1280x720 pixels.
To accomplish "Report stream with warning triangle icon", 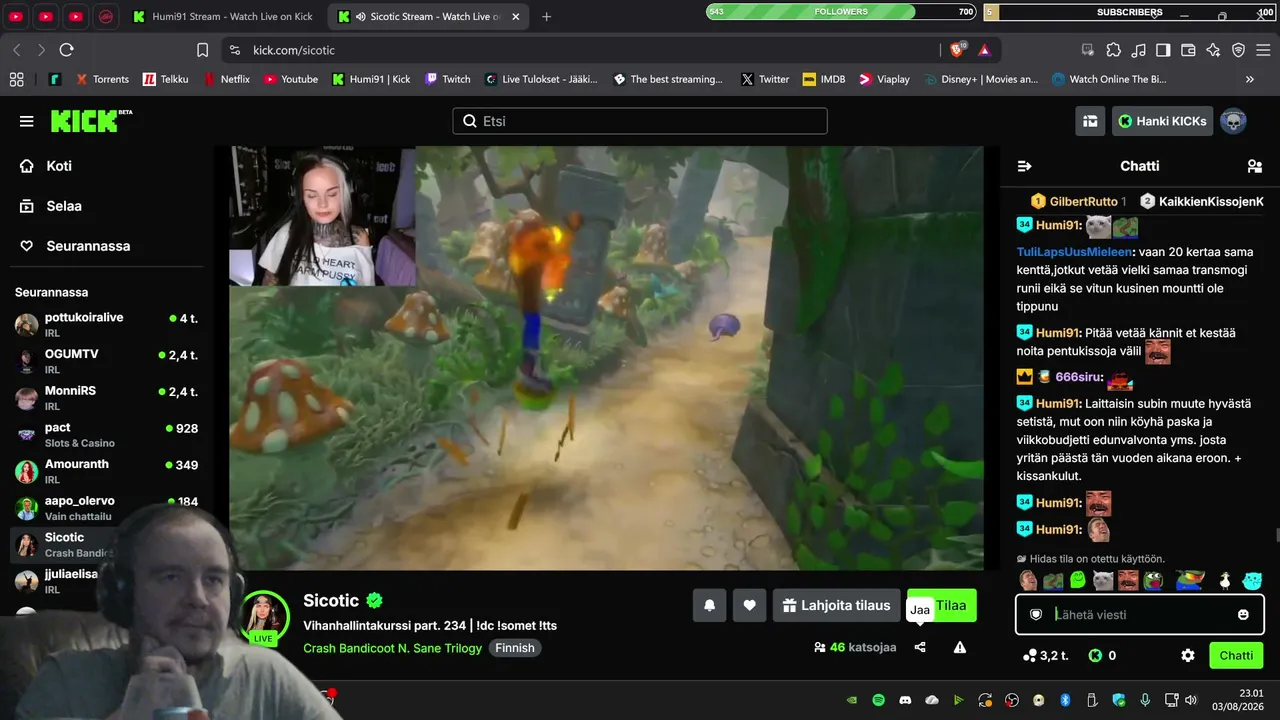I will [x=960, y=647].
